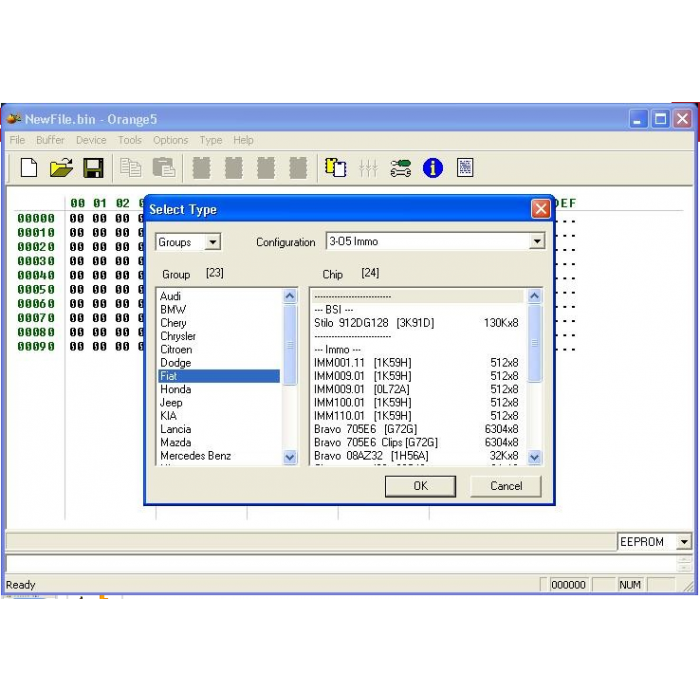This screenshot has height=700, width=700.
Task: Select Jeep in the Group list
Action: [x=219, y=403]
